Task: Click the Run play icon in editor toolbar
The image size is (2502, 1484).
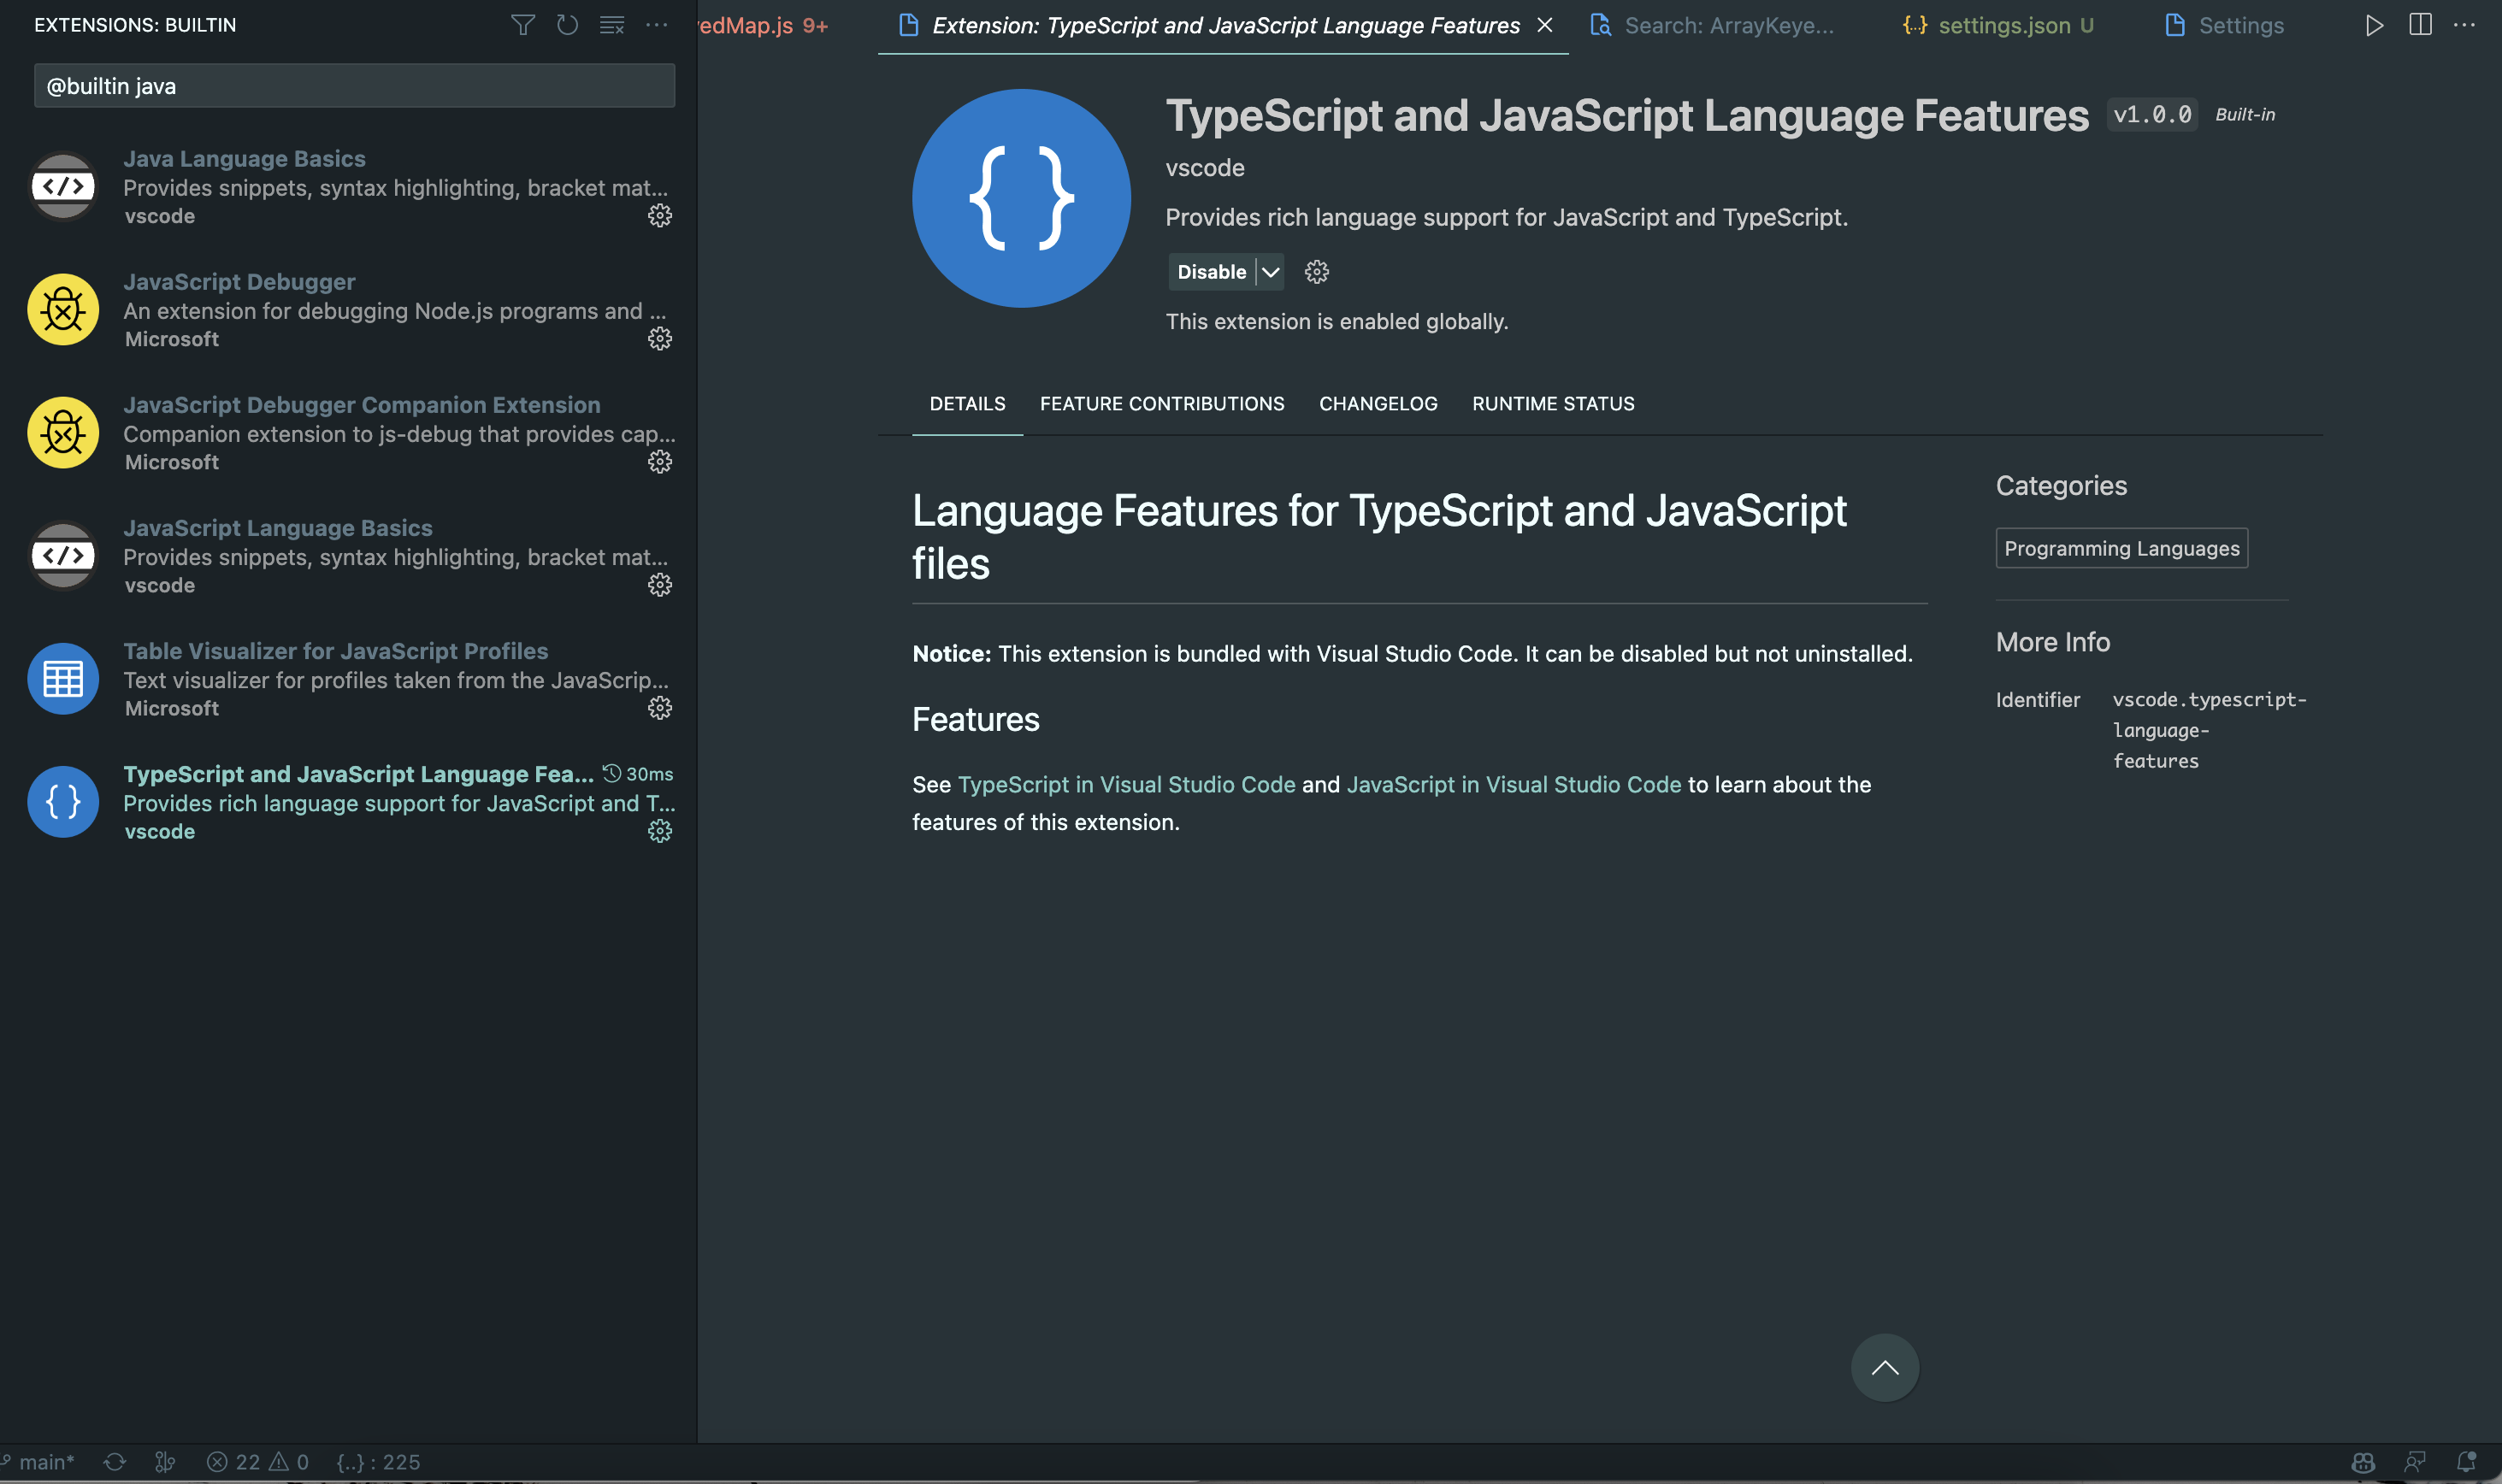Action: point(2374,25)
